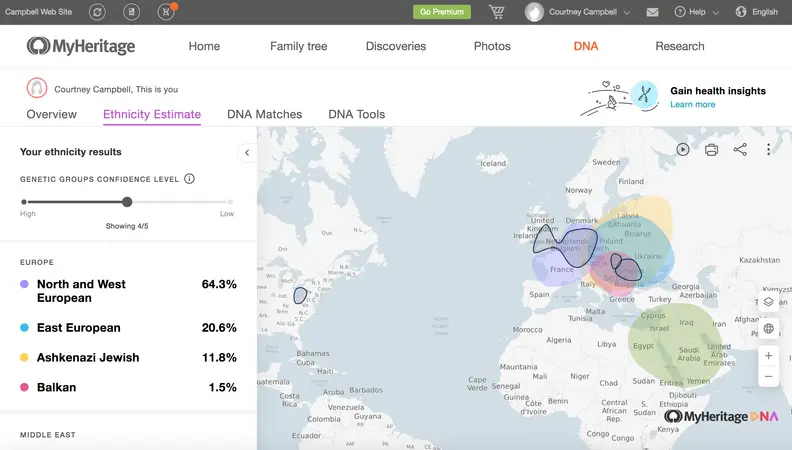This screenshot has height=450, width=792.
Task: Switch to the DNA Tools tab
Action: 357,114
